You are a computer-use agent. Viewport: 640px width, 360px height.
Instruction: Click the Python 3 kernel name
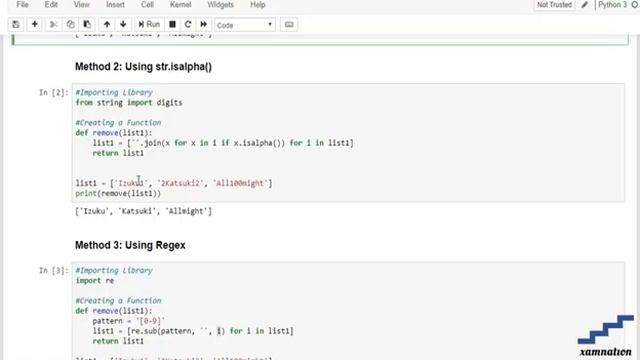click(x=612, y=5)
